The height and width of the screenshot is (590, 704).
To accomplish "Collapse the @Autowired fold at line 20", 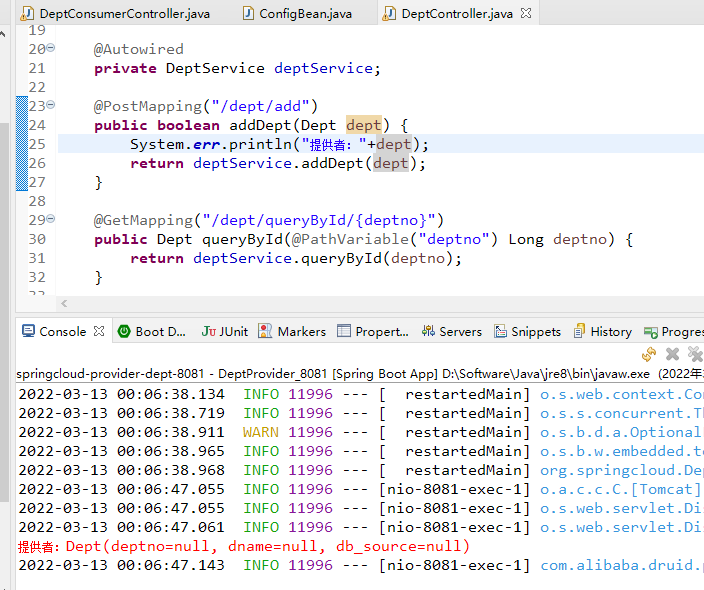I will [51, 47].
